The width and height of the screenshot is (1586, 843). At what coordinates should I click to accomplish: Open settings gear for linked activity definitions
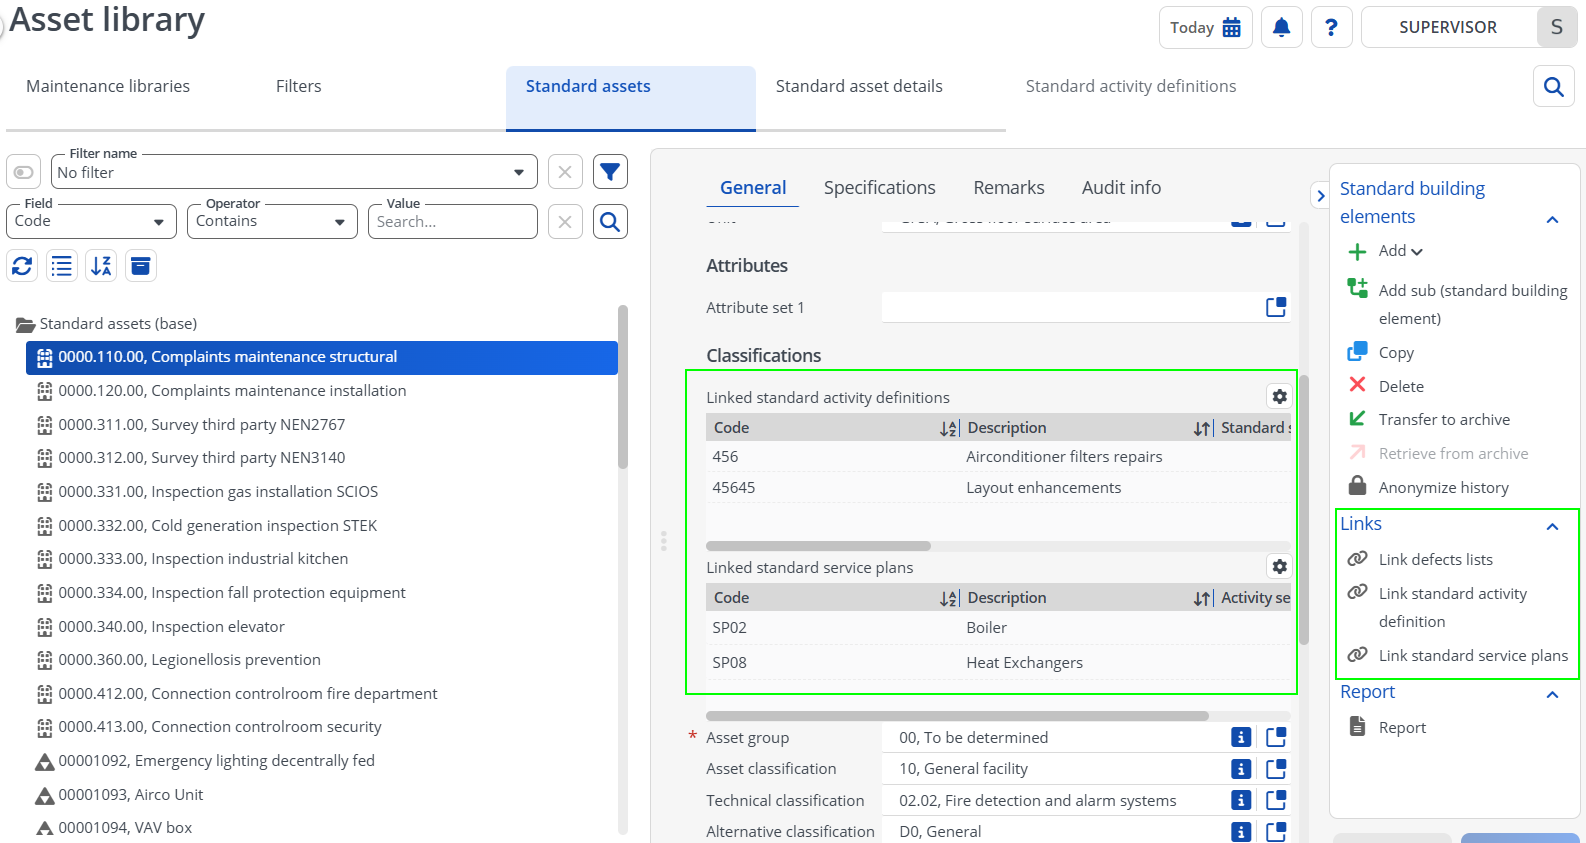coord(1279,397)
